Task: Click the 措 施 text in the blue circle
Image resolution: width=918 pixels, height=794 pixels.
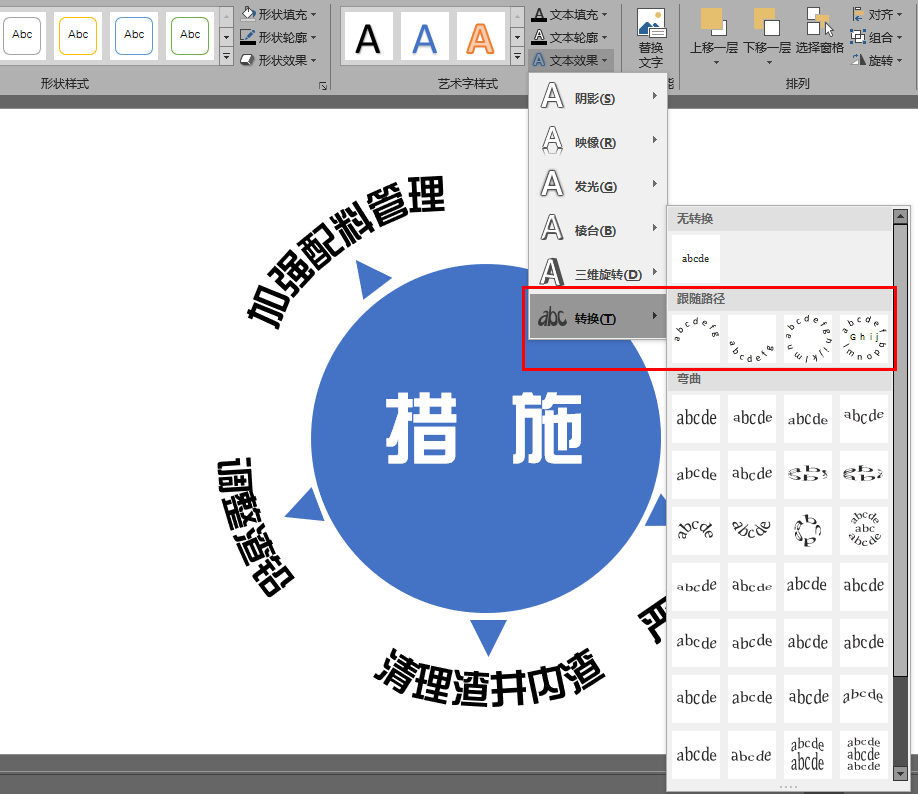Action: click(484, 428)
